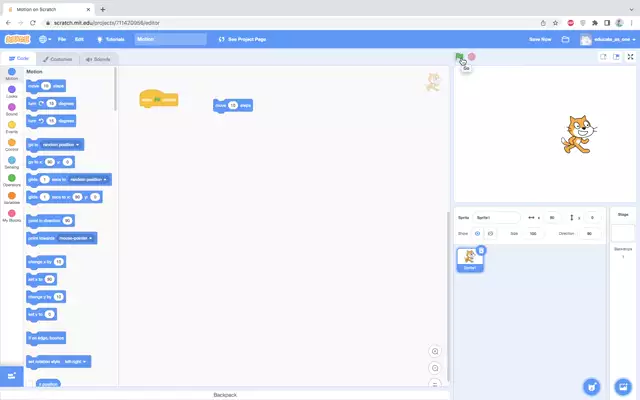The width and height of the screenshot is (640, 400).
Task: Click the Save Now button
Action: click(x=540, y=39)
